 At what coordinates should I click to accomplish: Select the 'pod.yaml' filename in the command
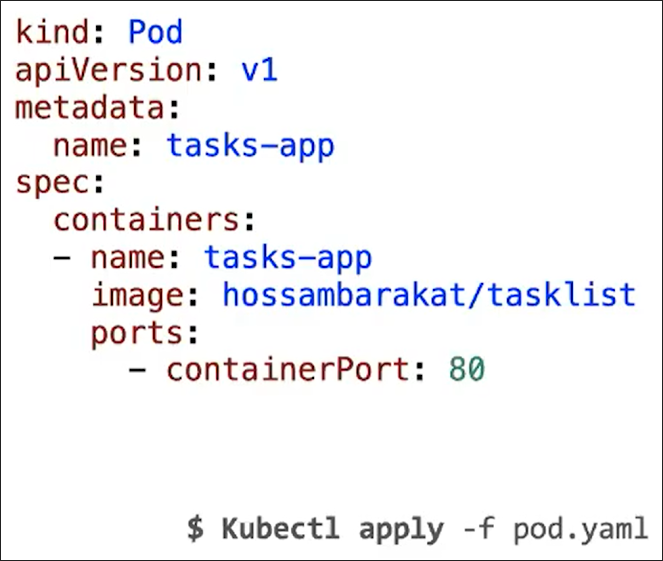point(580,528)
